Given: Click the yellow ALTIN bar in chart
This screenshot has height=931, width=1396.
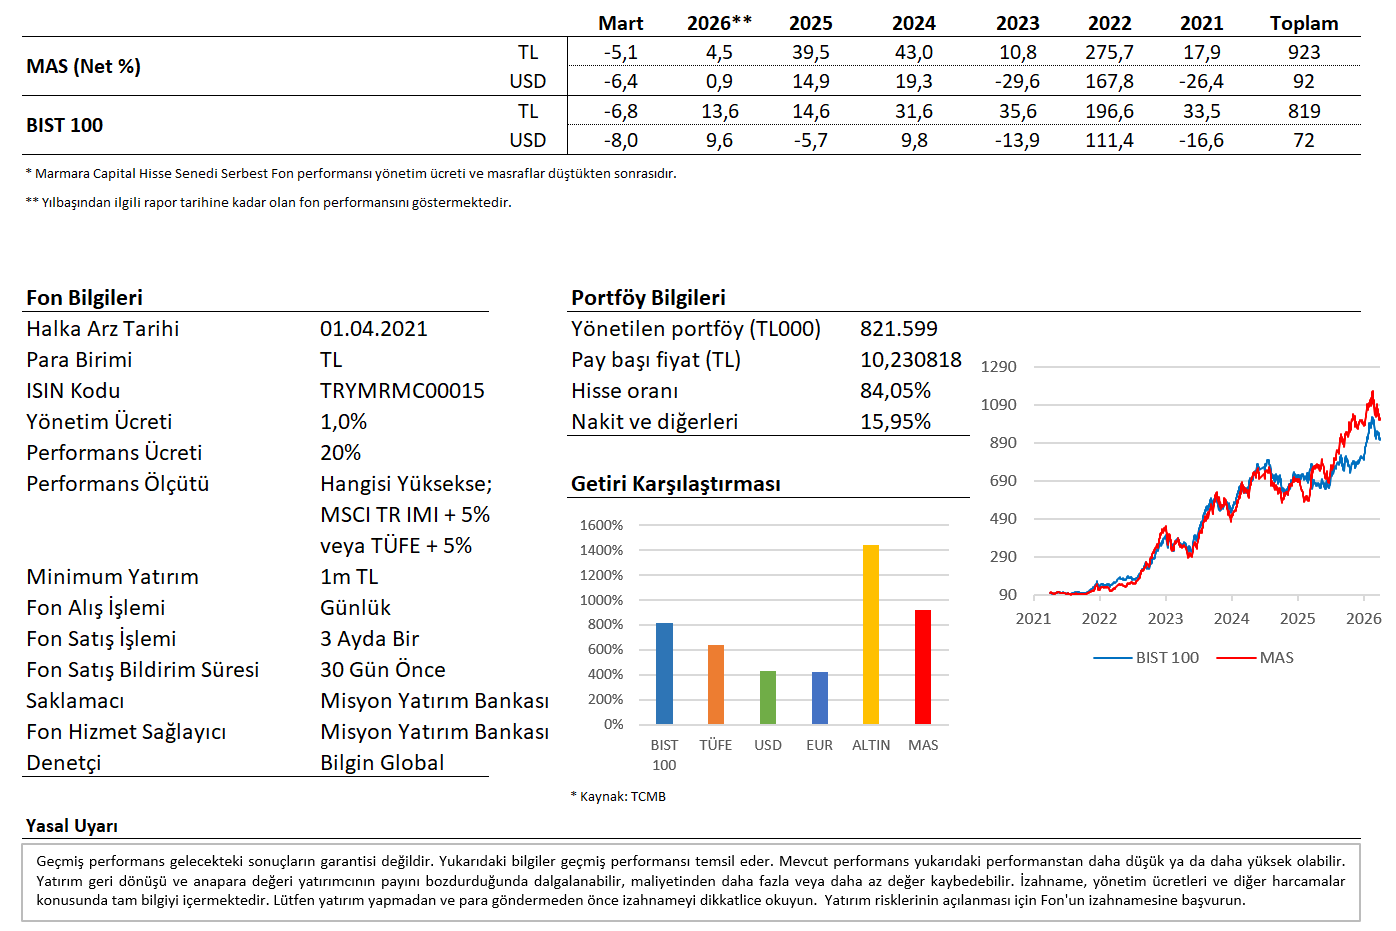Looking at the screenshot, I should (871, 634).
